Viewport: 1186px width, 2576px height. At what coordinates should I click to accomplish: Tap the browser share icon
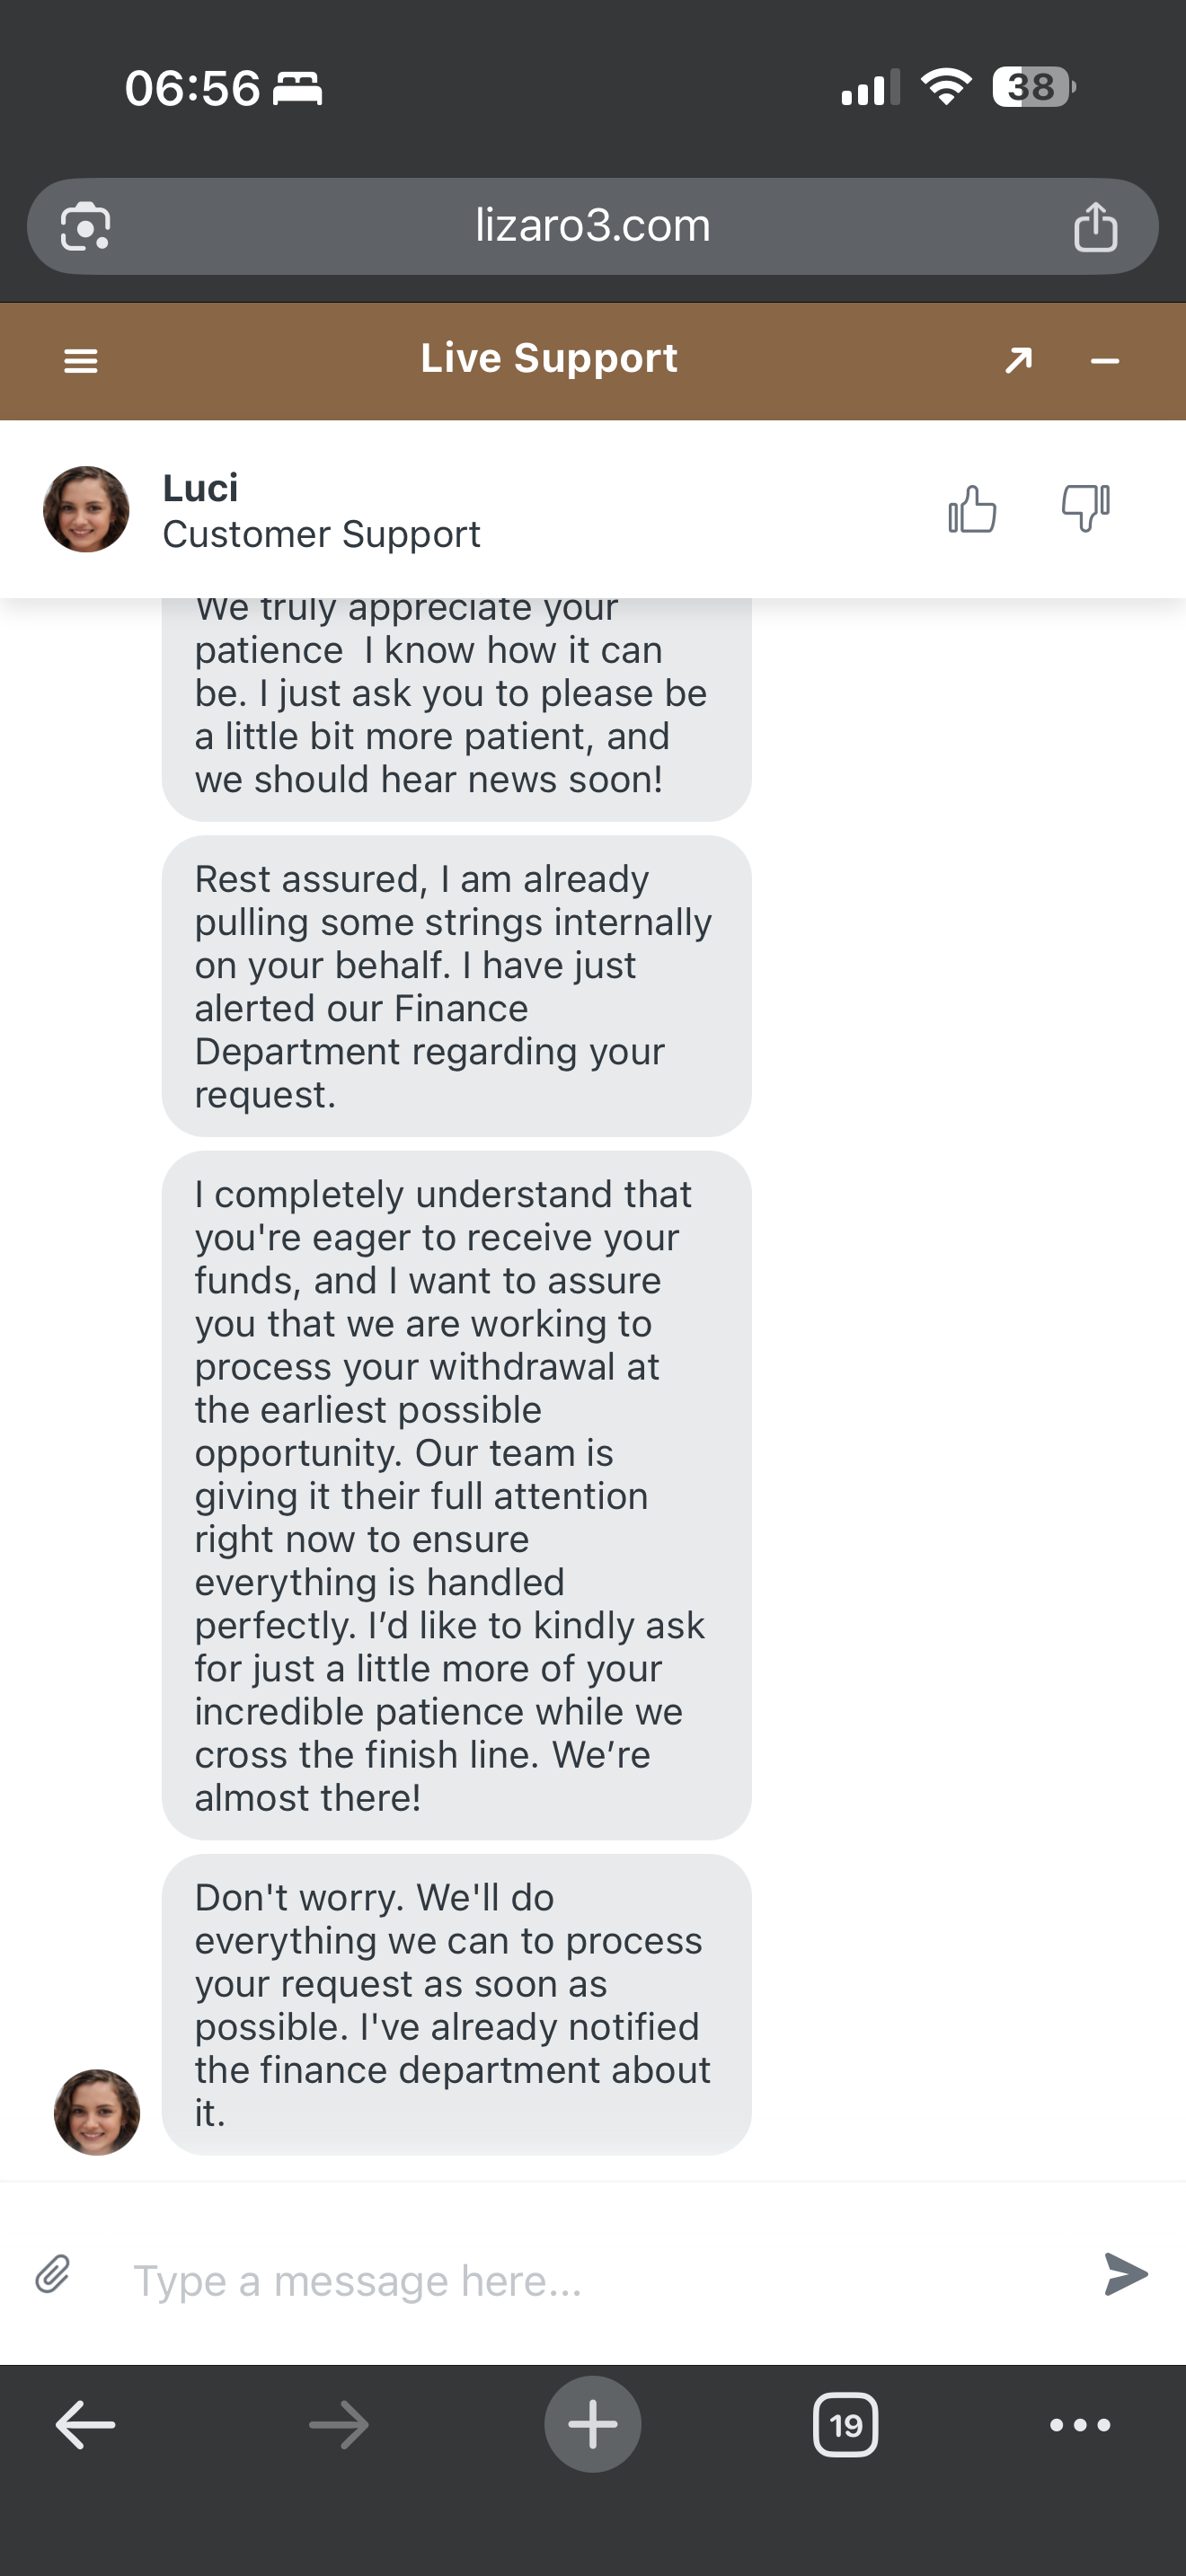coord(1095,227)
